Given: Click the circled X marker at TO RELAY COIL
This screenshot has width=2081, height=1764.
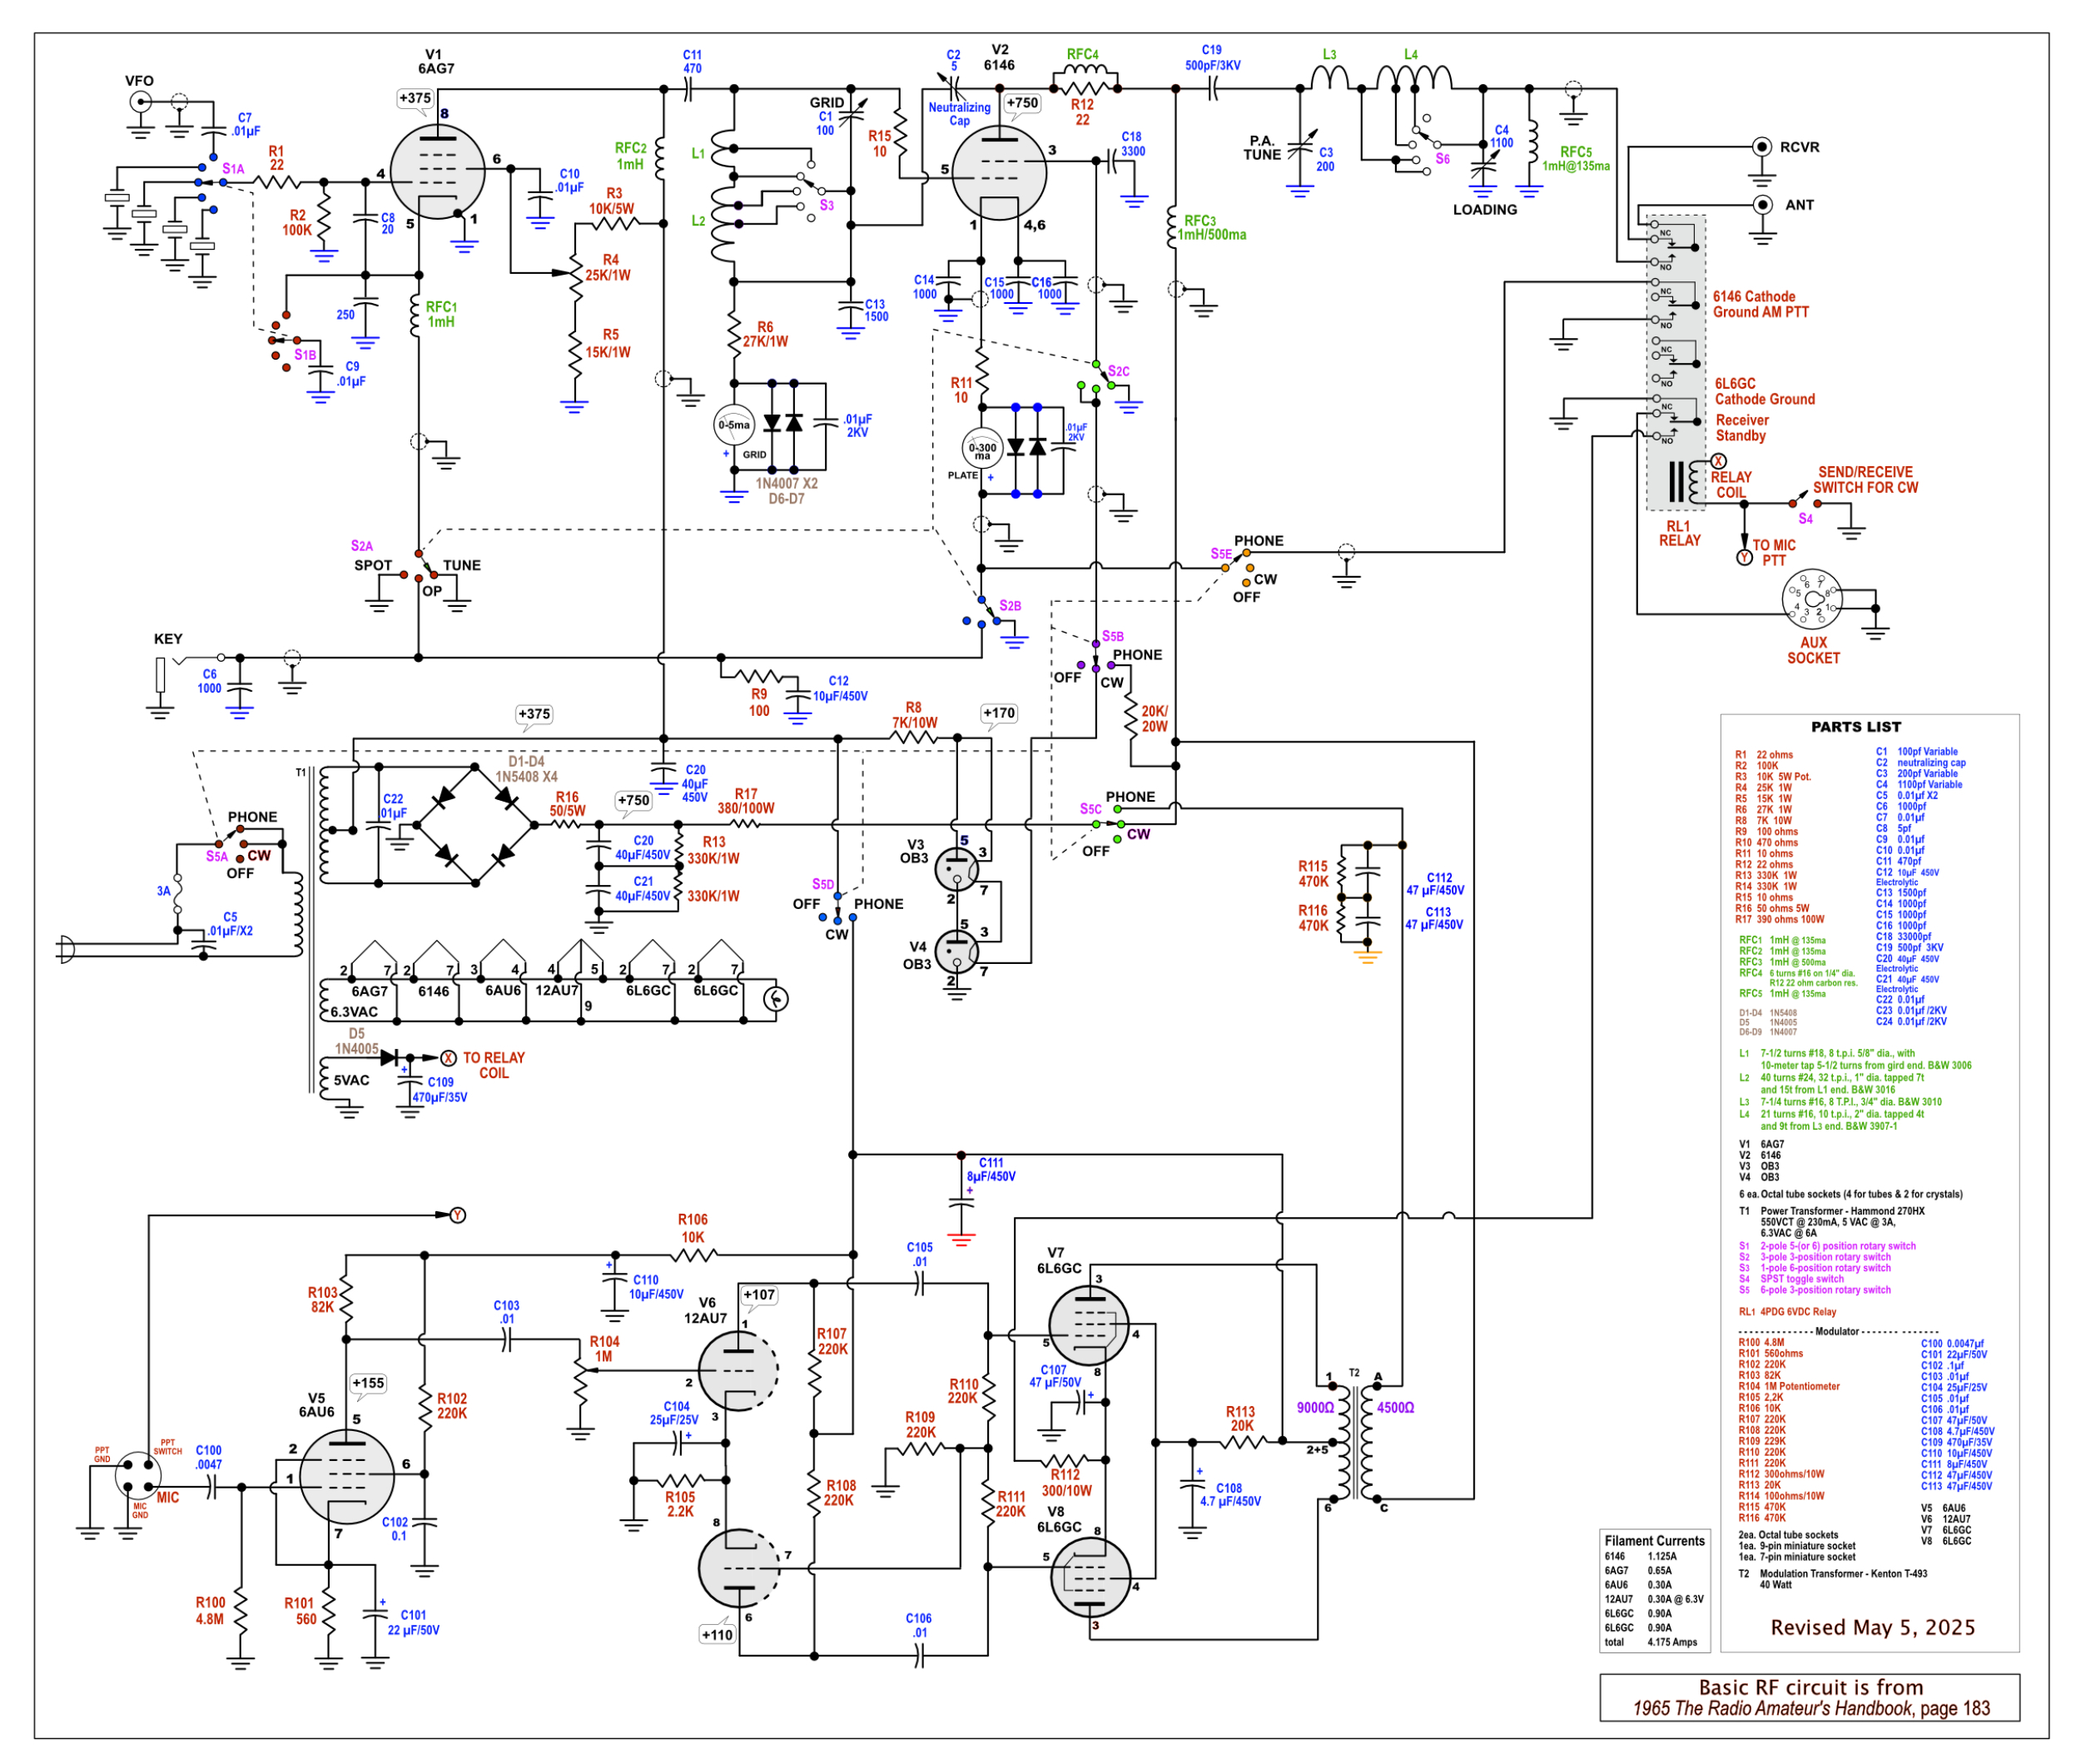Looking at the screenshot, I should 449,1057.
